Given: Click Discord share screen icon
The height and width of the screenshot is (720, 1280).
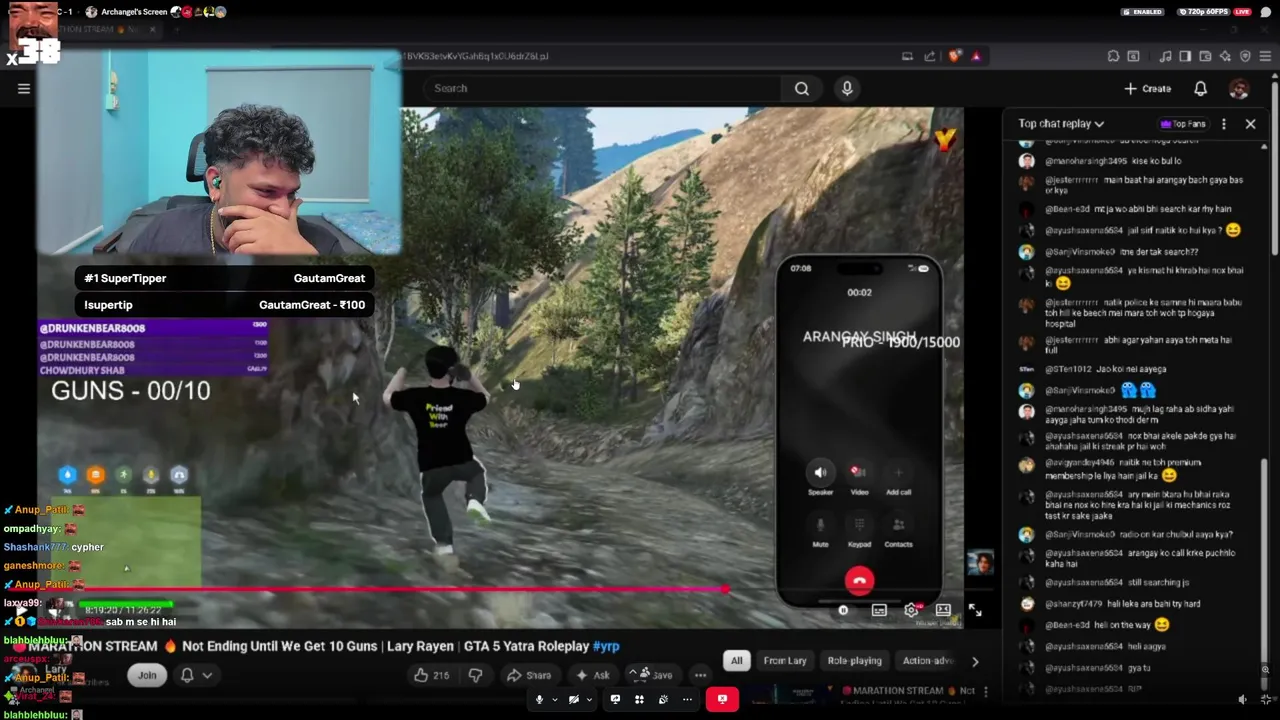Looking at the screenshot, I should [x=615, y=699].
